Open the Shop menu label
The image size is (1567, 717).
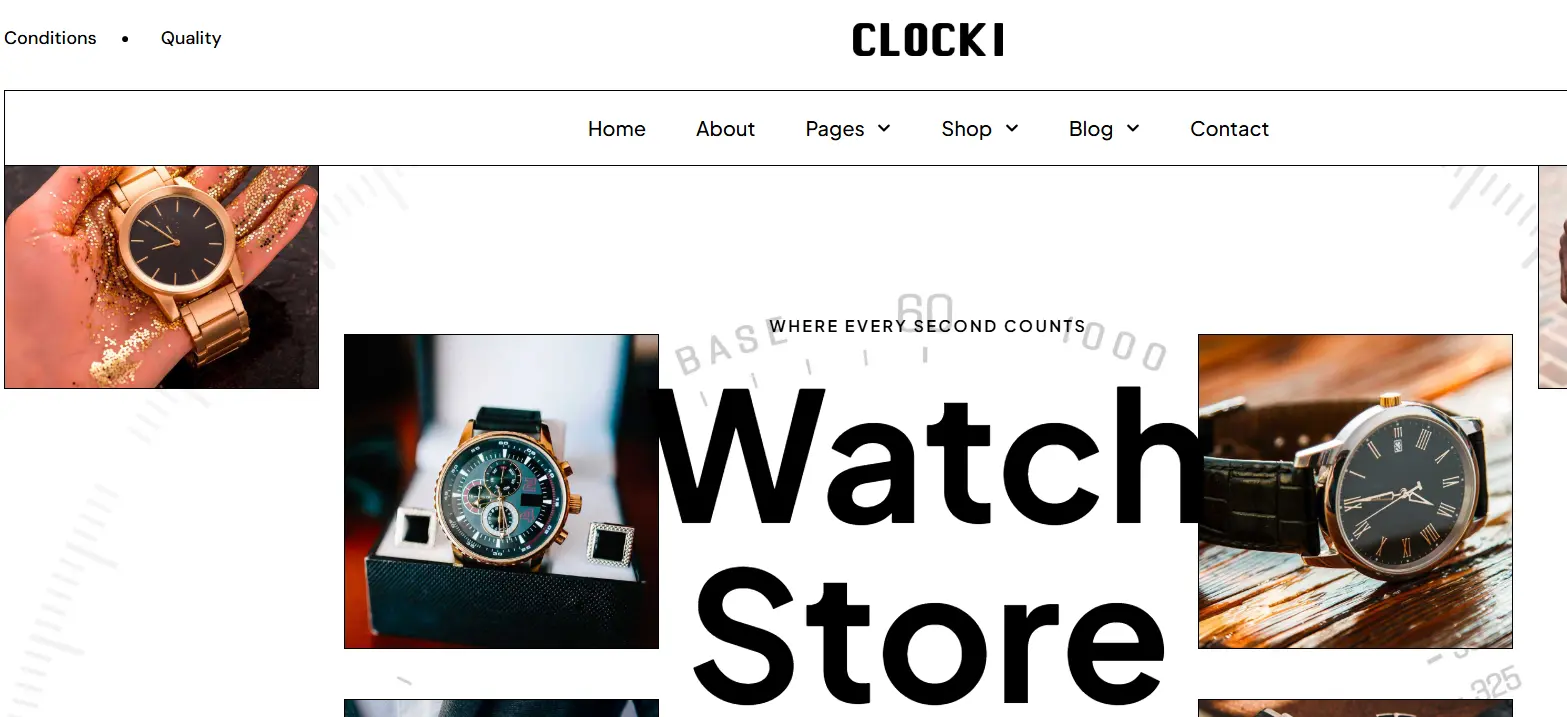[x=966, y=129]
